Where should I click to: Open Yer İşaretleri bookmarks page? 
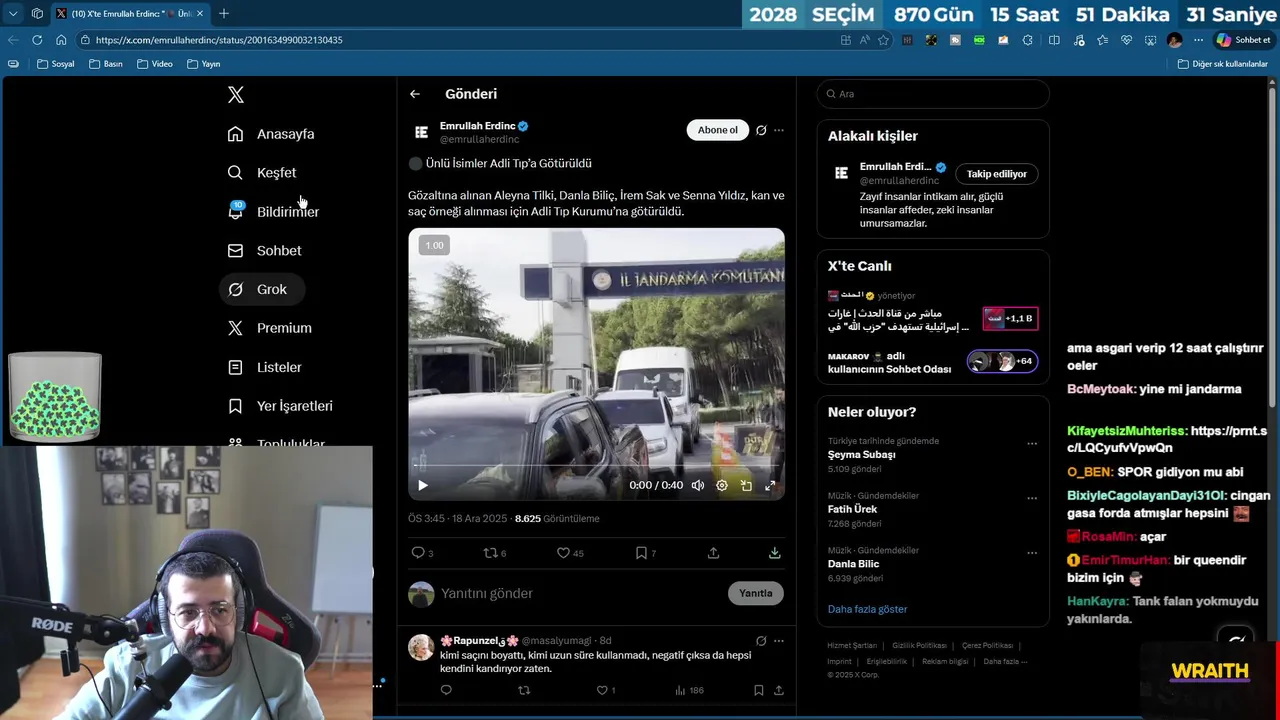[281, 406]
